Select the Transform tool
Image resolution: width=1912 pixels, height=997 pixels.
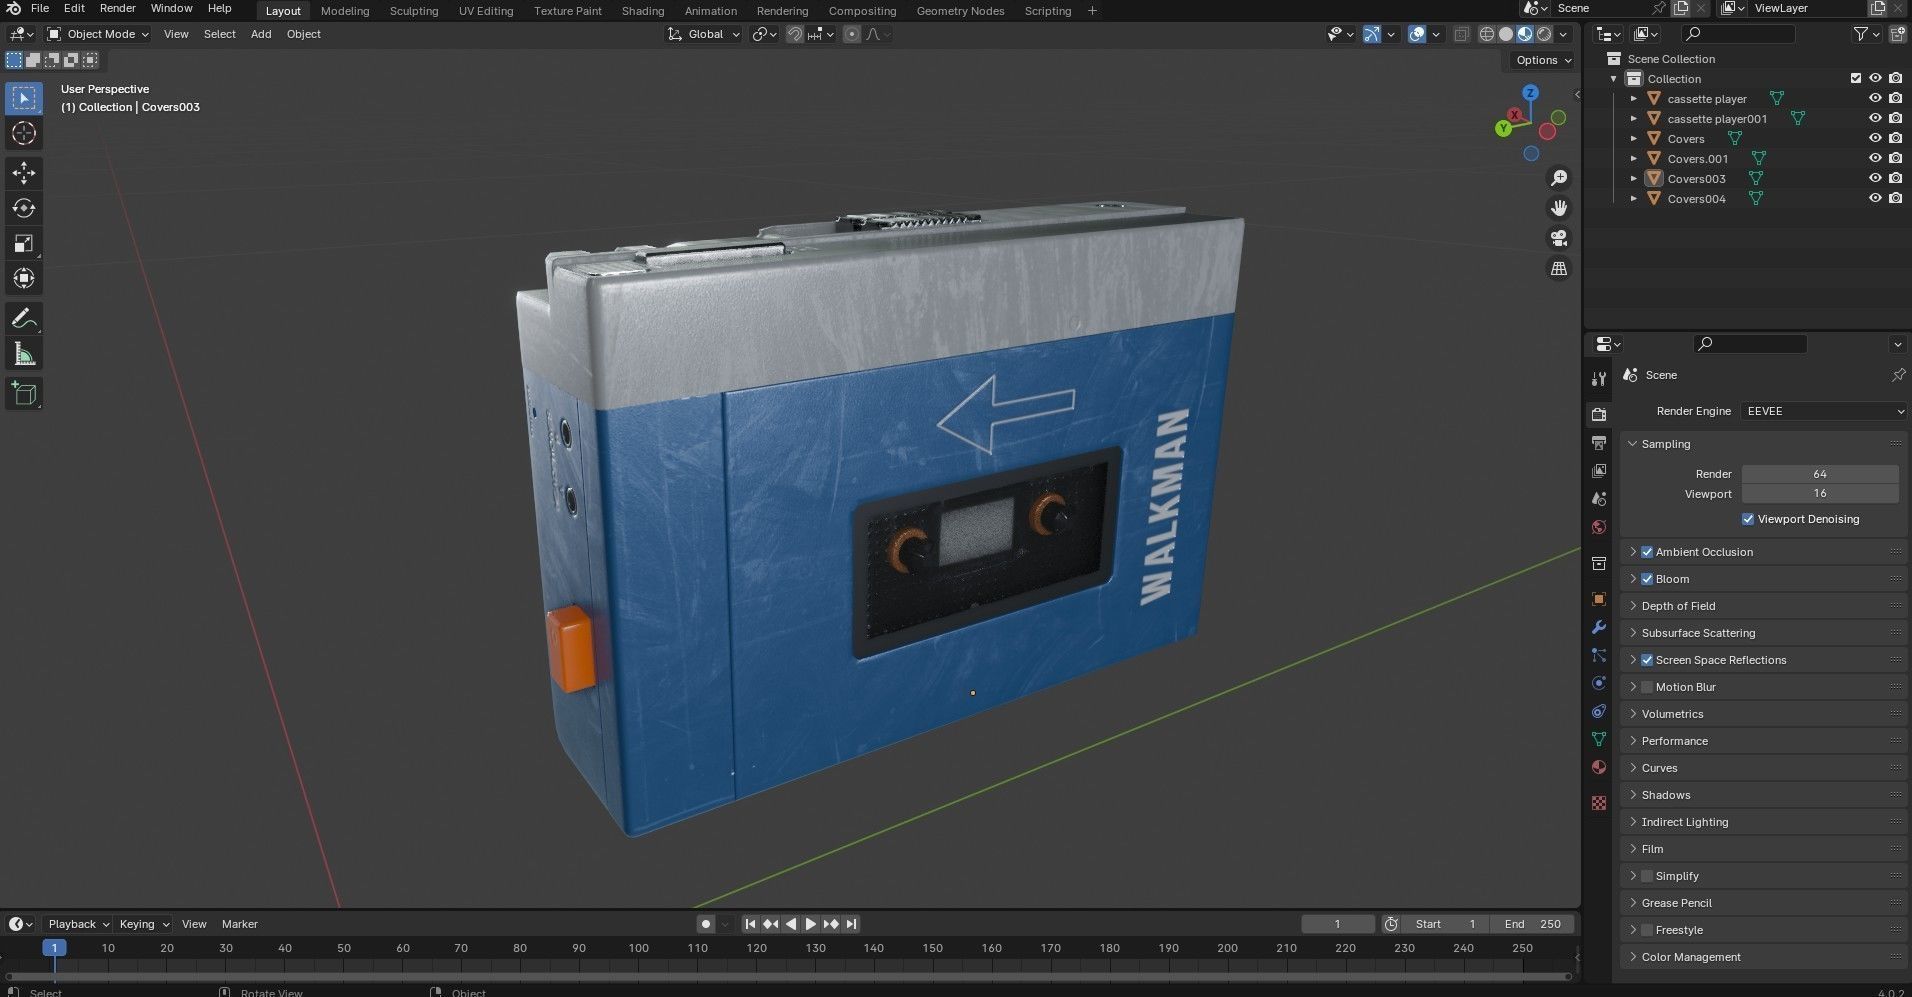pos(24,278)
